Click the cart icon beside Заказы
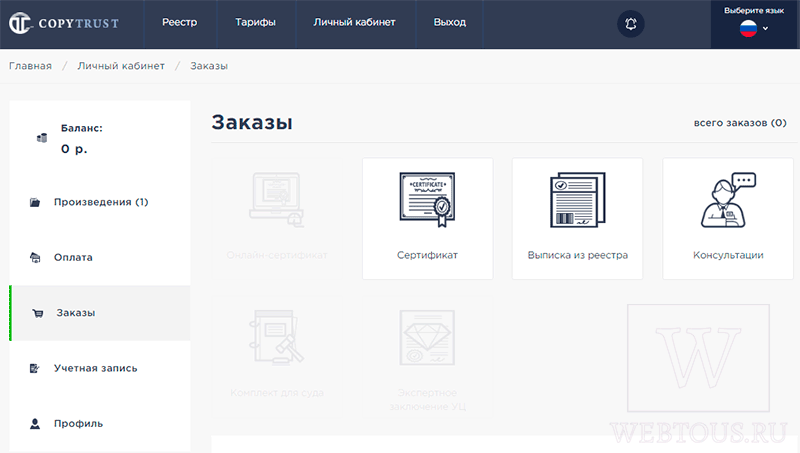Image resolution: width=800 pixels, height=453 pixels. (x=38, y=313)
